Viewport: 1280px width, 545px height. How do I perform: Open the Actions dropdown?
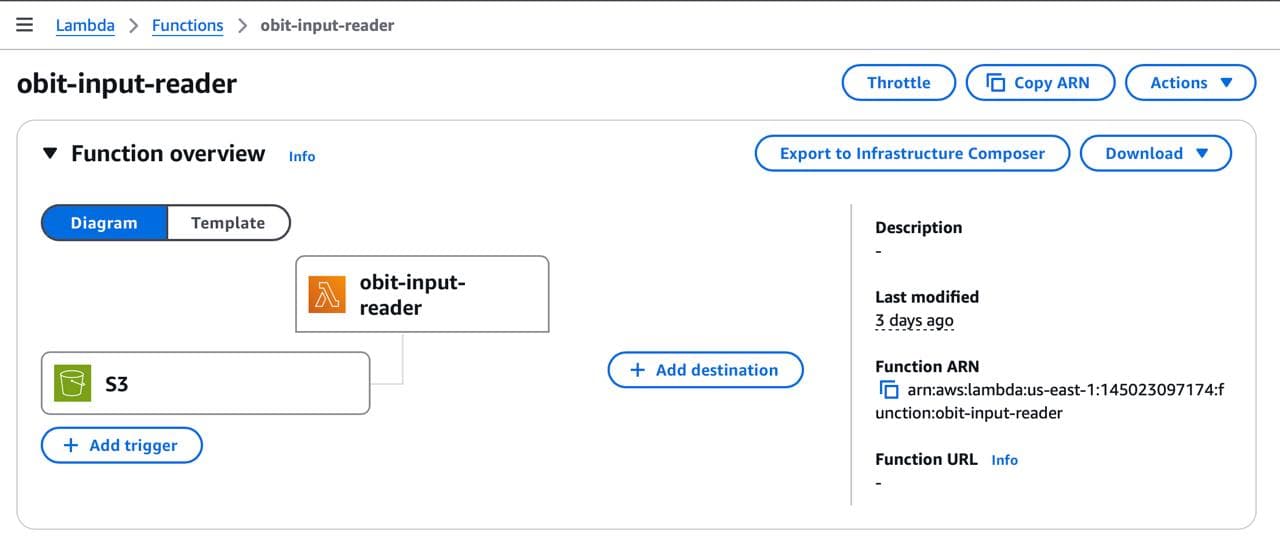[1190, 83]
